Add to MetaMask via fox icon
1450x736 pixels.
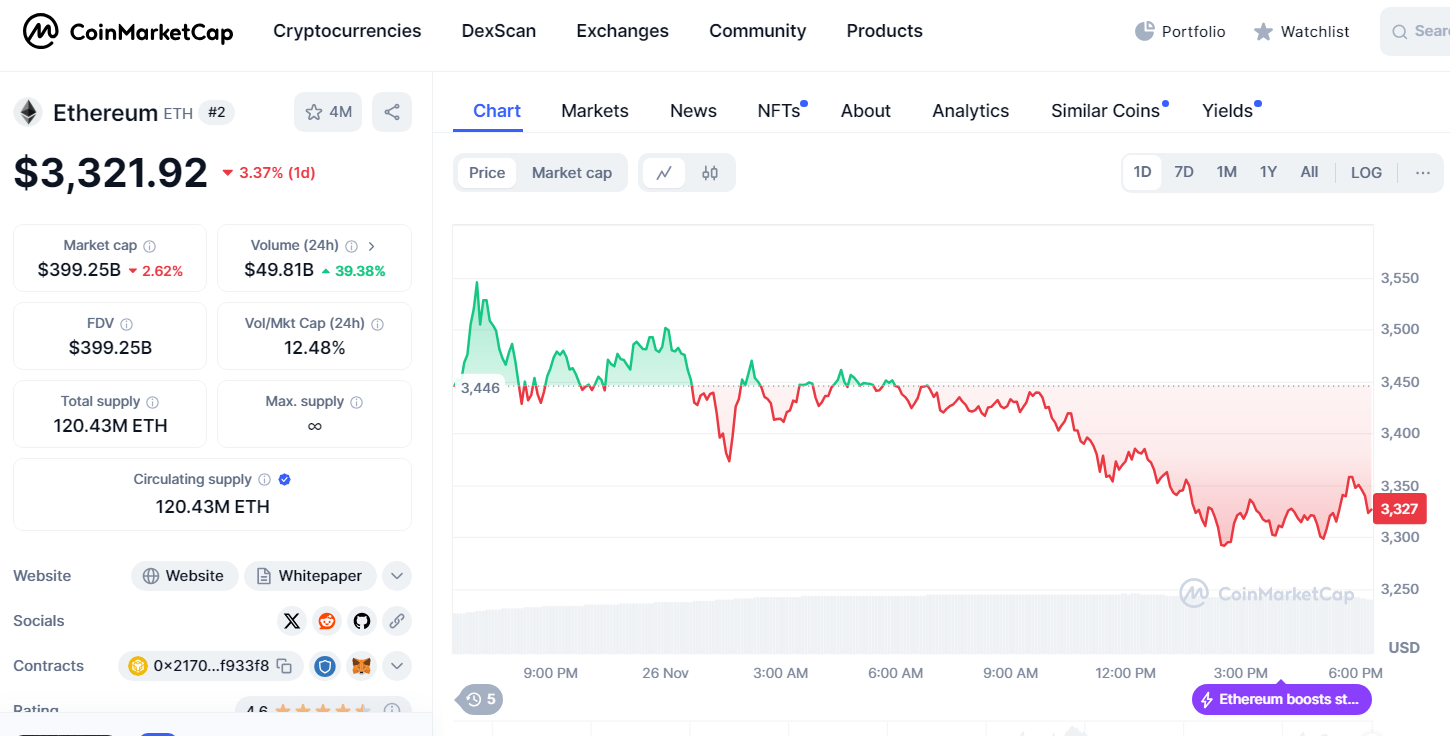[360, 666]
